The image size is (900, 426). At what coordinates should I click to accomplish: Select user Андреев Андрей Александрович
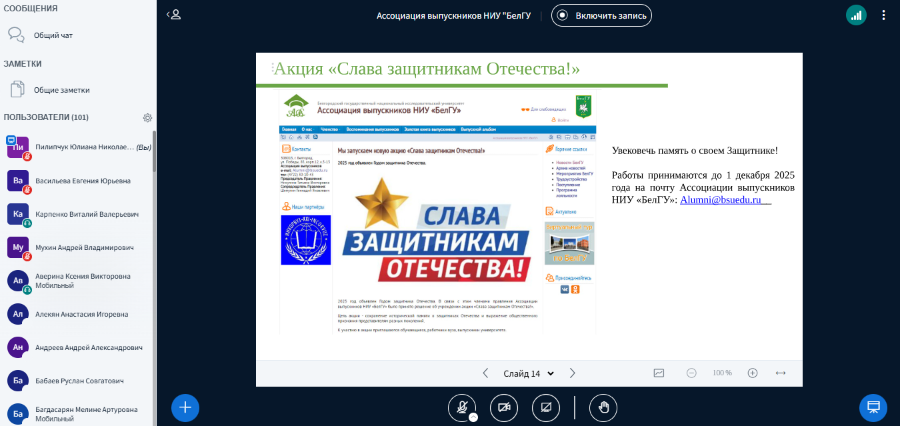(x=79, y=347)
